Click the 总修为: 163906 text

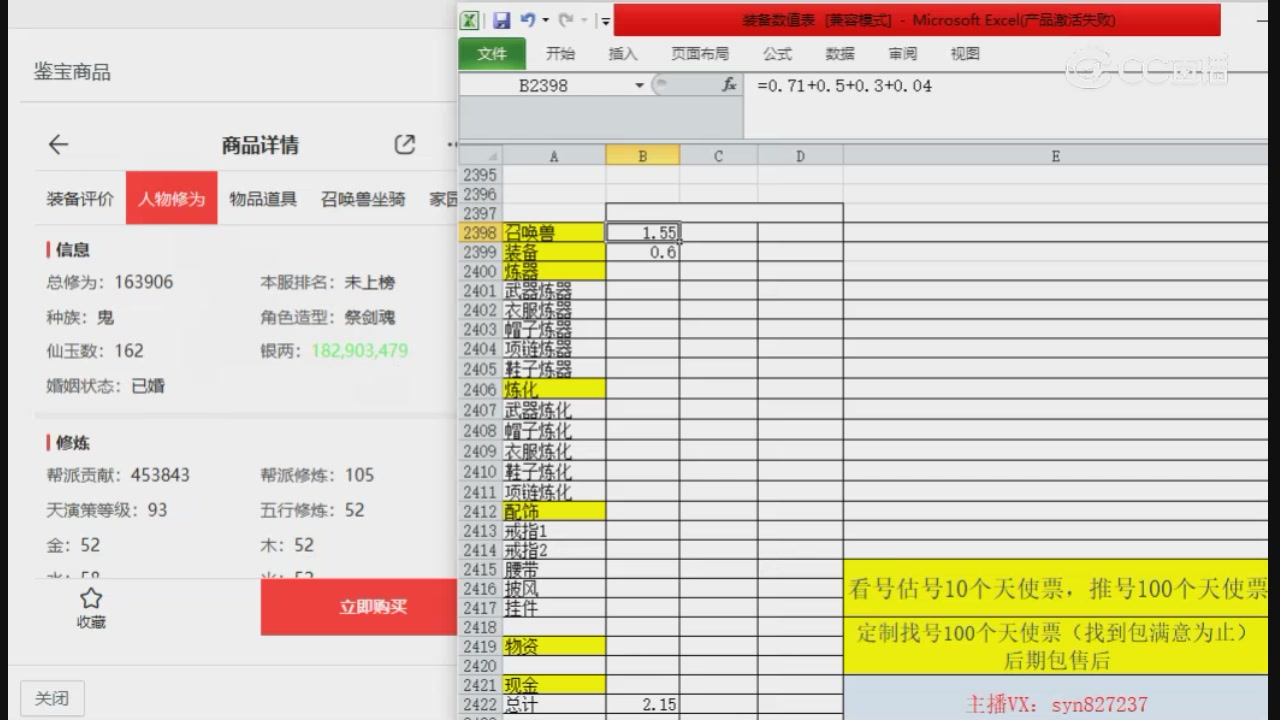110,282
